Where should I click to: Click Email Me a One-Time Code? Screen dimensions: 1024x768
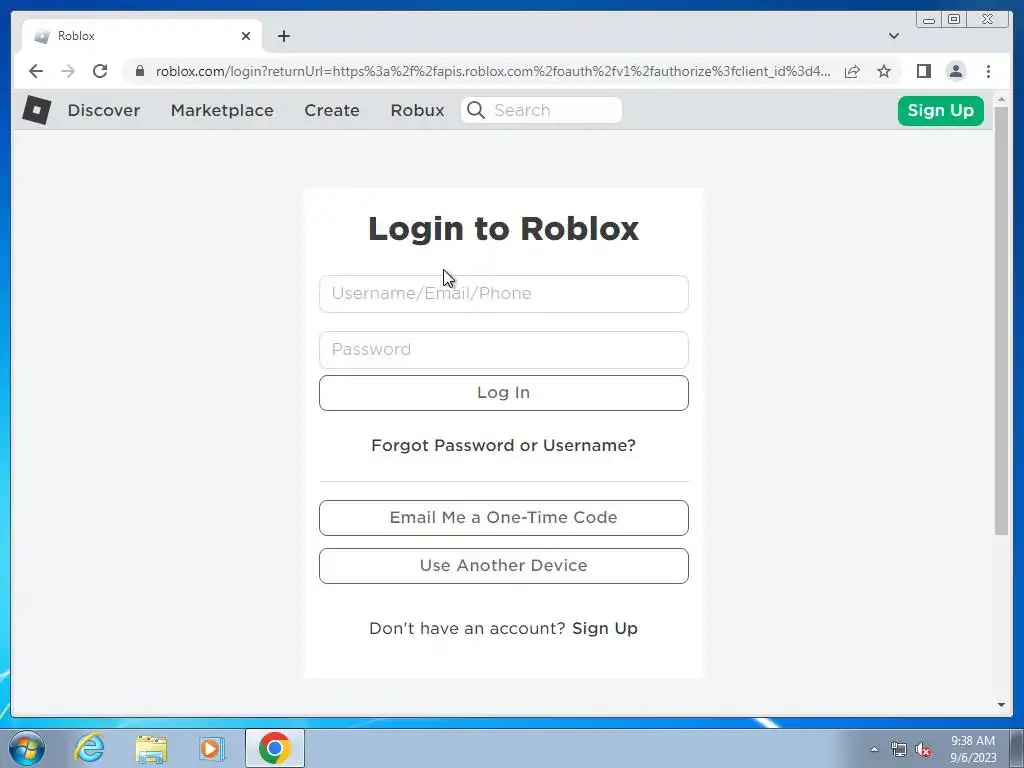[504, 518]
